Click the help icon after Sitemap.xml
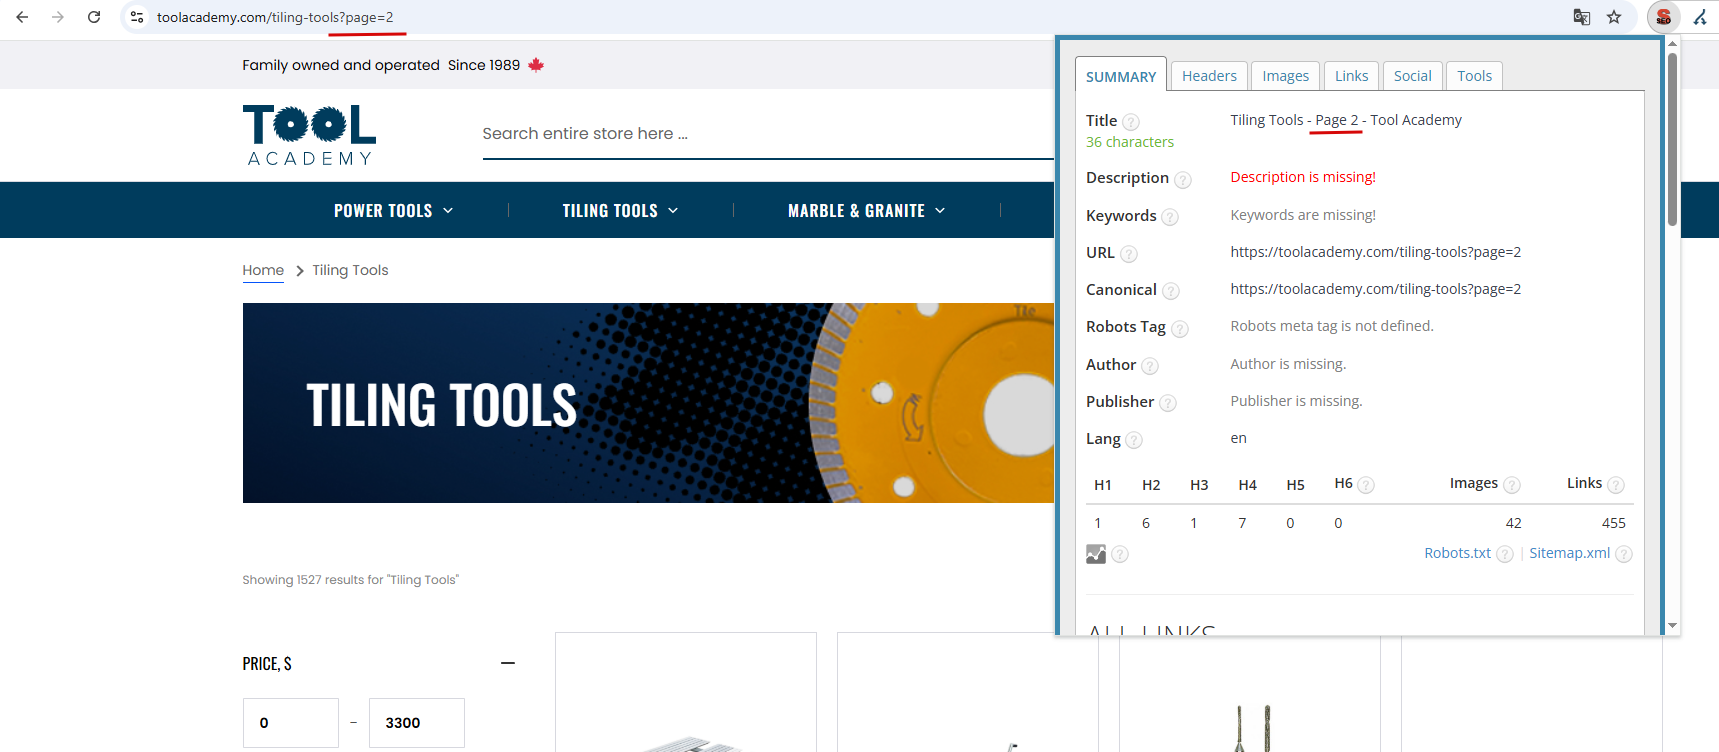1719x752 pixels. (x=1624, y=554)
